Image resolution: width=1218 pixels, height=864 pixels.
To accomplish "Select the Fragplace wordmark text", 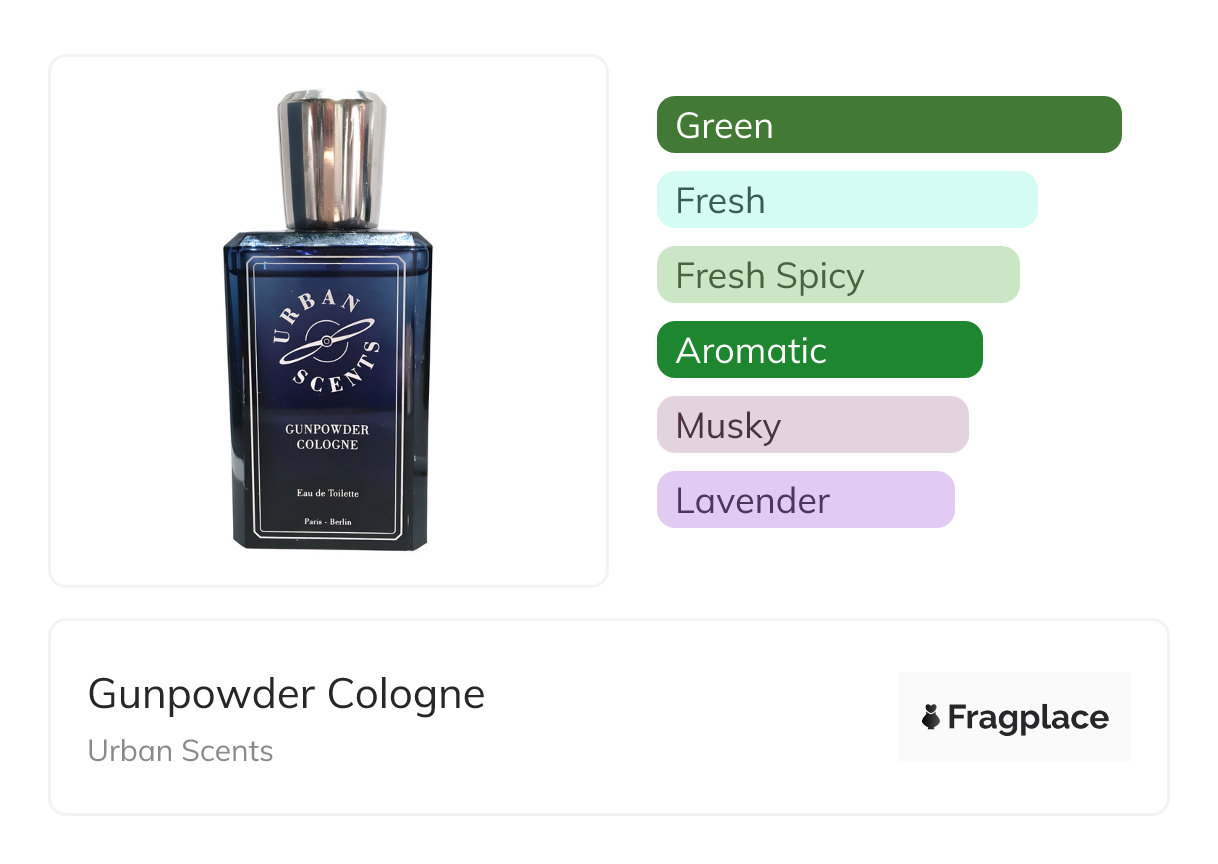I will (1028, 717).
